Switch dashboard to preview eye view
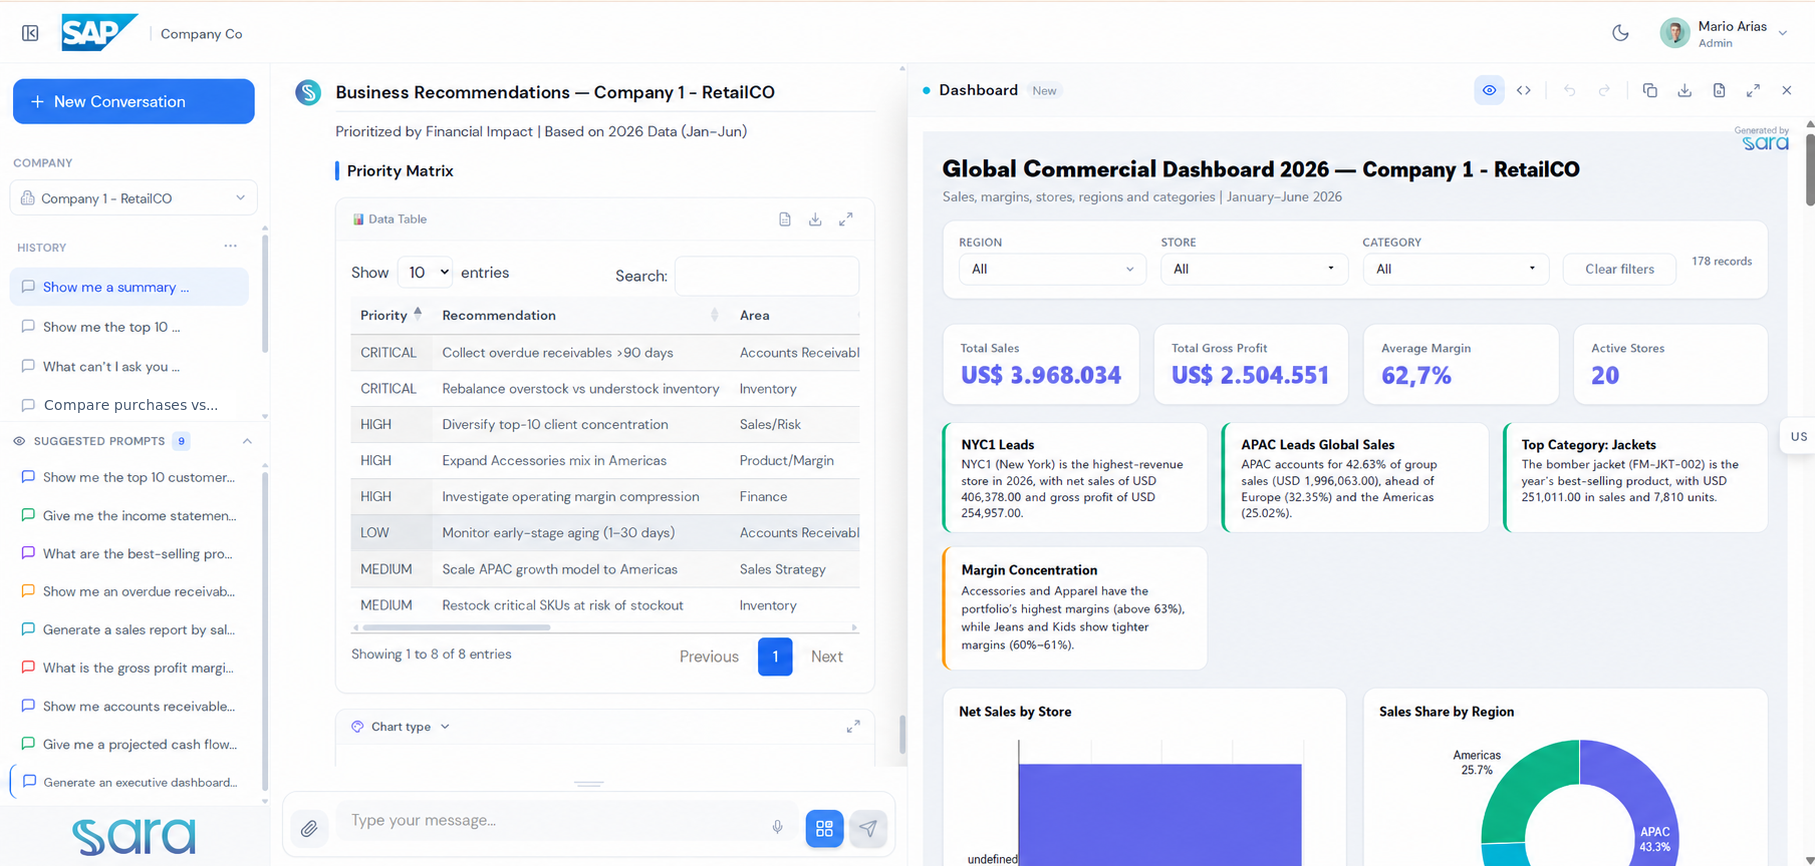Screen dimensions: 1815x866 click(1489, 90)
